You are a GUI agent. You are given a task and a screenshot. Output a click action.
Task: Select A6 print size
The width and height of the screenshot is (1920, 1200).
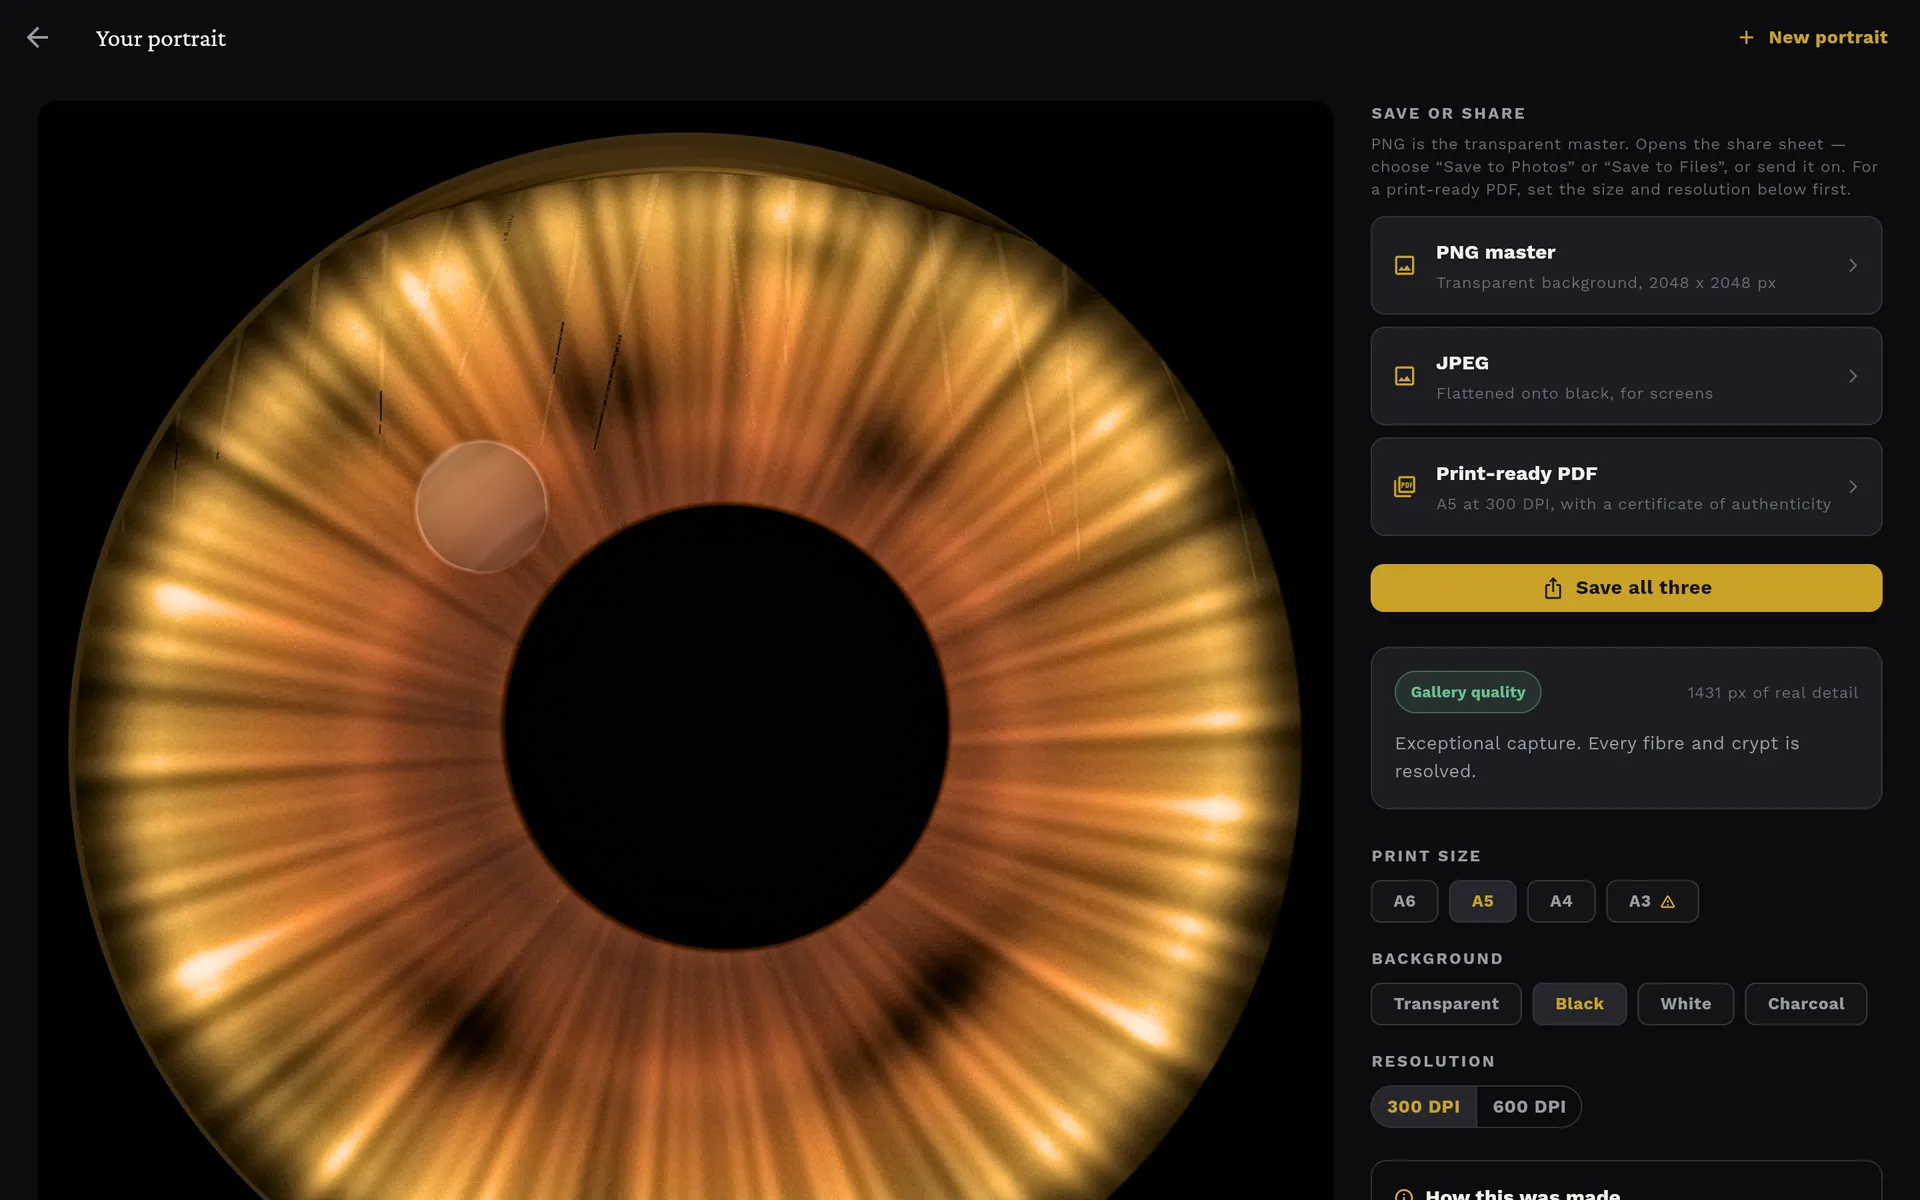[1404, 901]
